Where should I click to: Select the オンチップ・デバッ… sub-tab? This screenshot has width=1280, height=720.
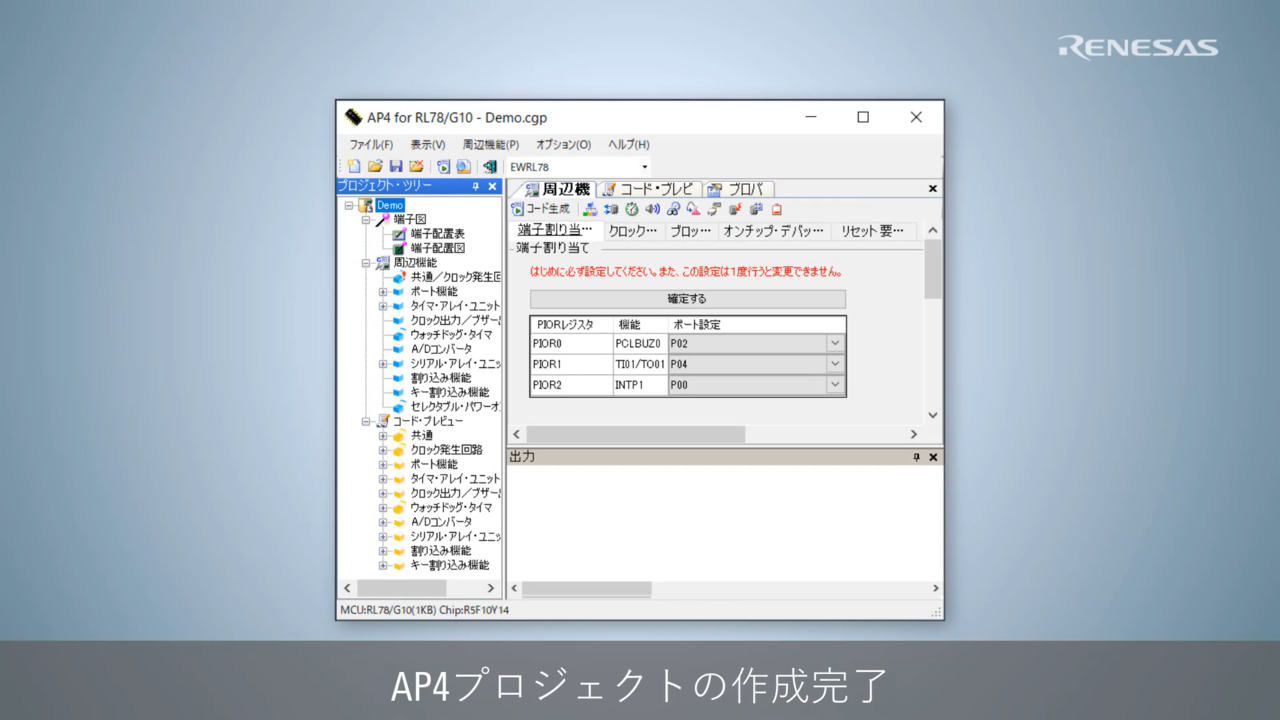click(x=774, y=231)
